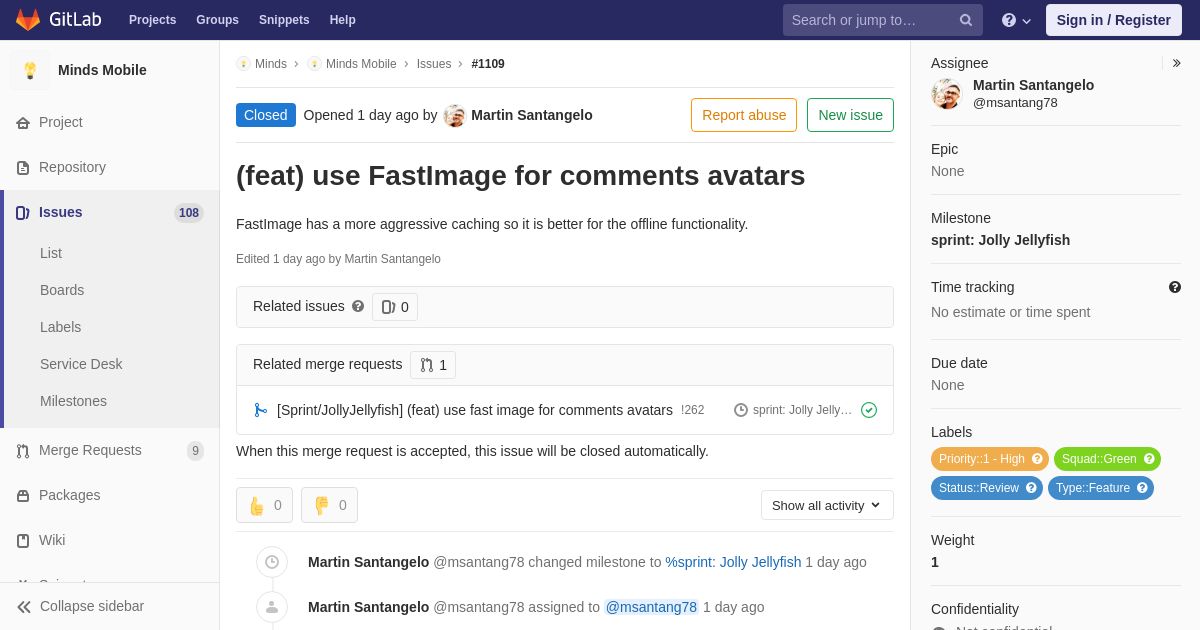Open the Repository sidebar section
This screenshot has width=1200, height=630.
[72, 167]
